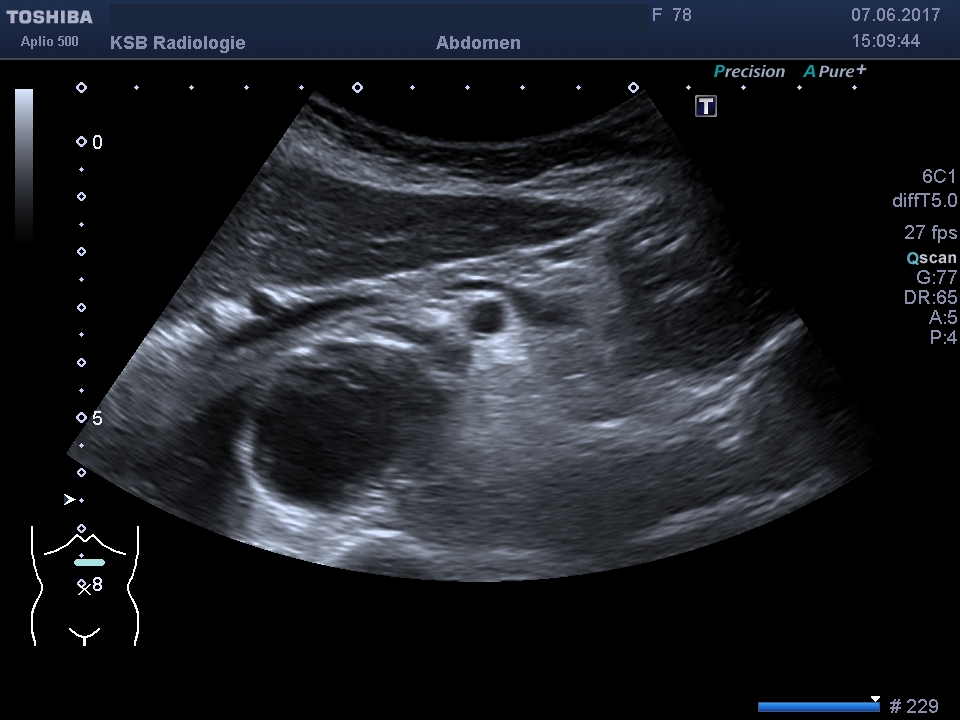Click the patient info F 78
Image resolution: width=960 pixels, height=720 pixels.
point(672,15)
